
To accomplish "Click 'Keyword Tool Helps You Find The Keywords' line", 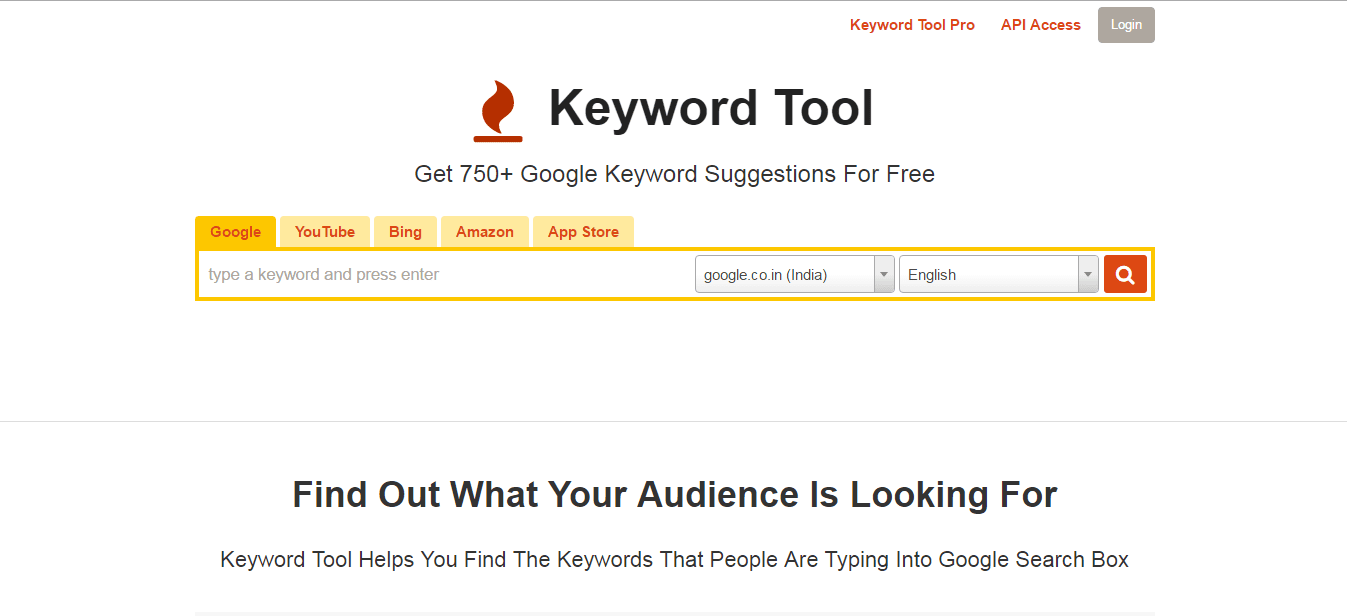I will pyautogui.click(x=674, y=560).
